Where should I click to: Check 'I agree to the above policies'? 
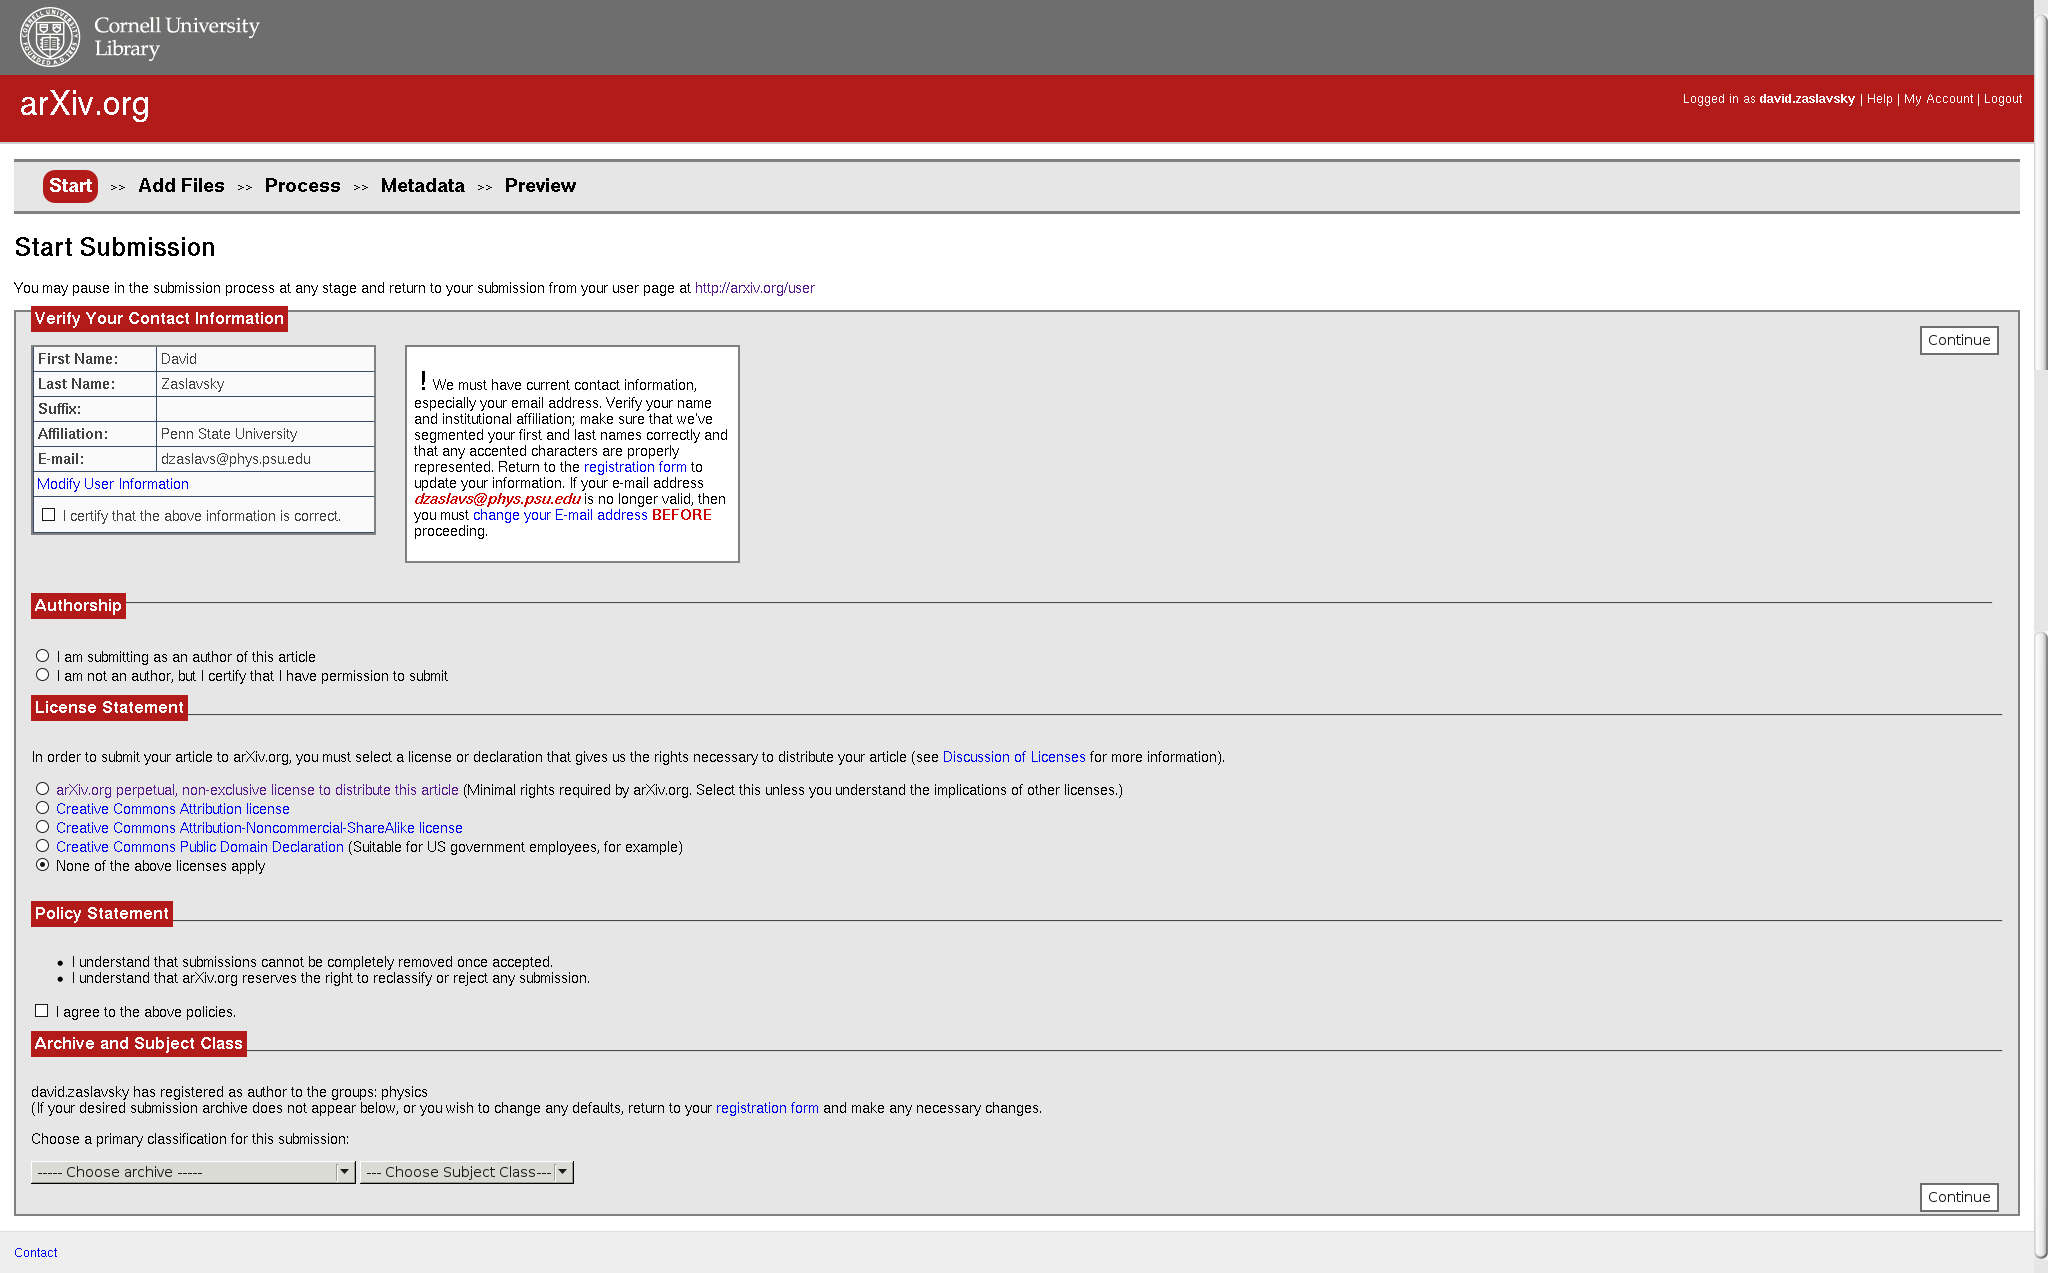tap(41, 1011)
